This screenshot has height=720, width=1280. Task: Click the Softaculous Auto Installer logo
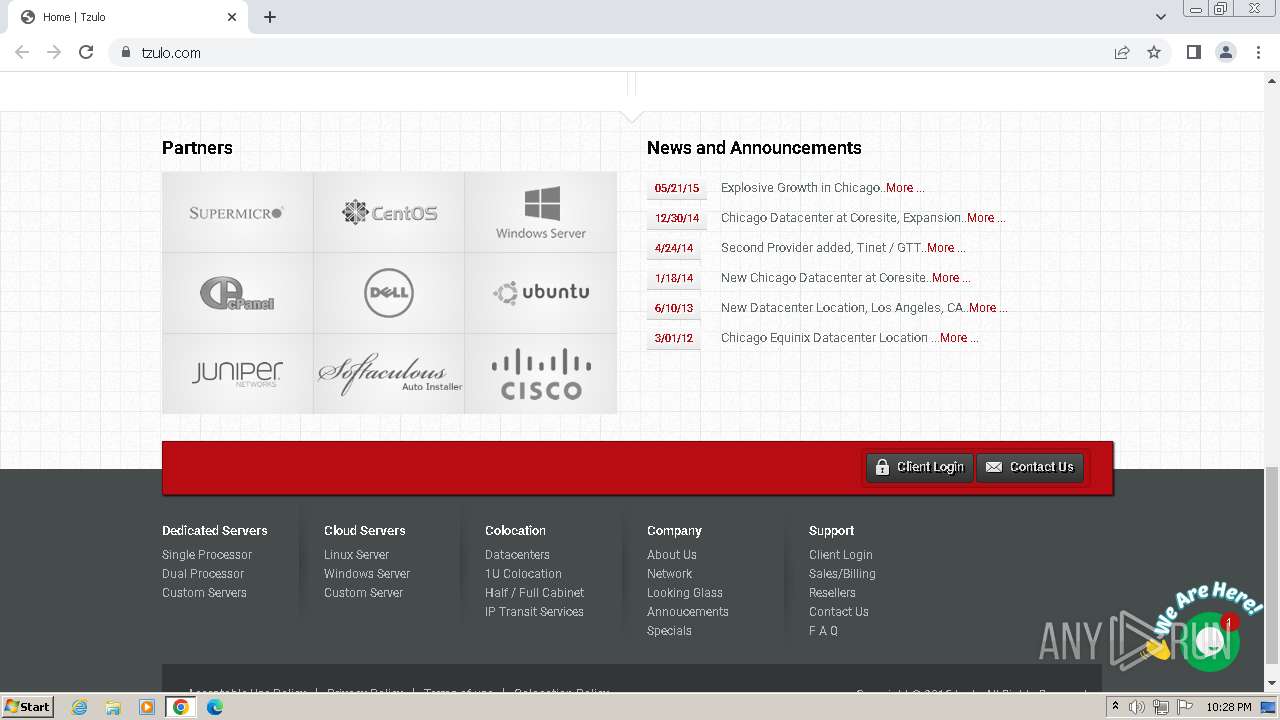389,373
